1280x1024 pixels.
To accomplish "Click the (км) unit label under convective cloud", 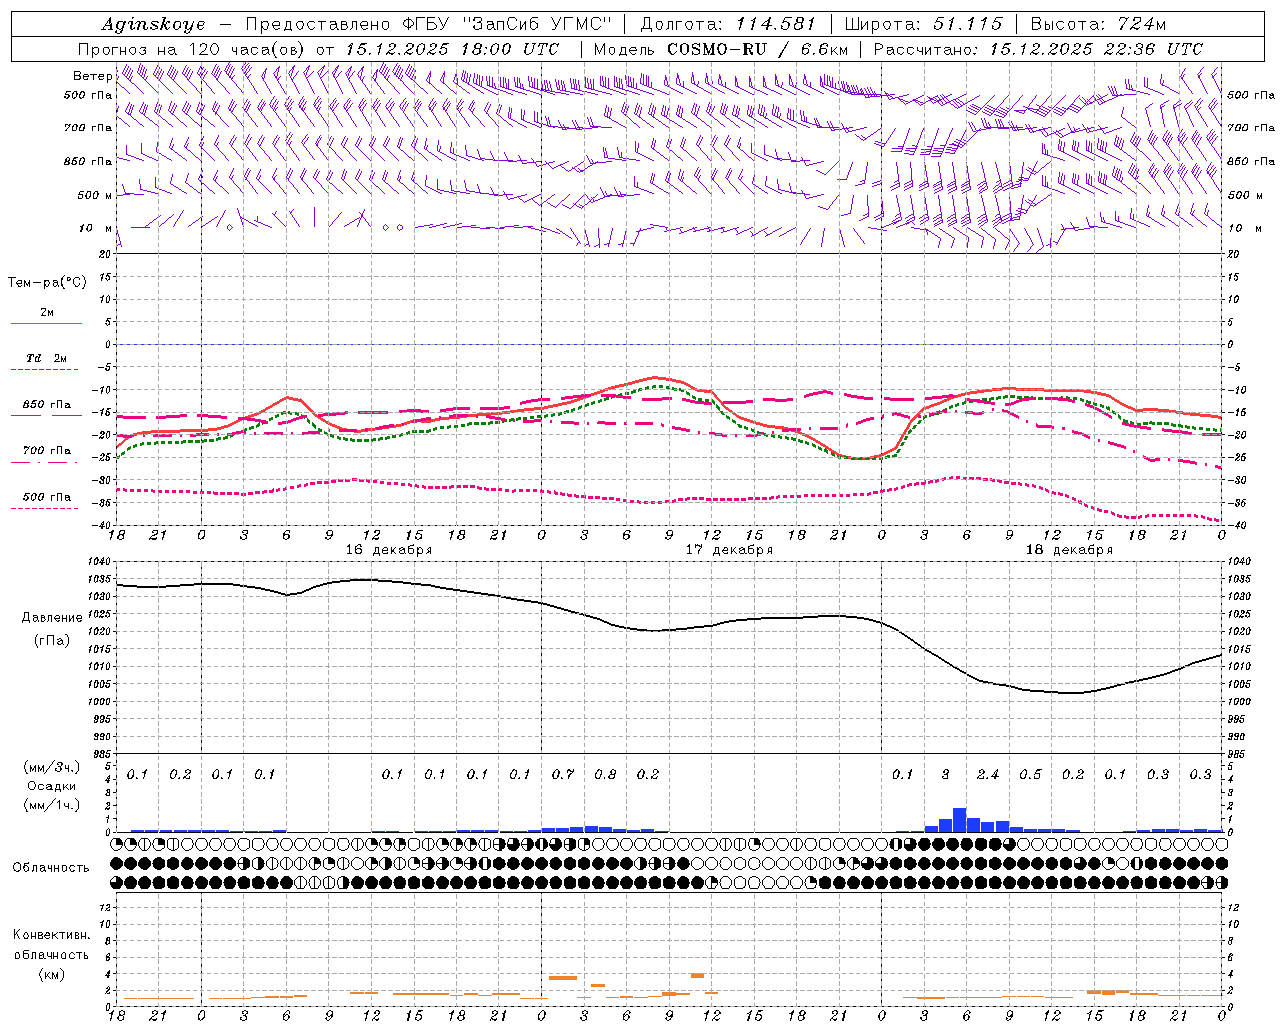I will click(x=51, y=974).
